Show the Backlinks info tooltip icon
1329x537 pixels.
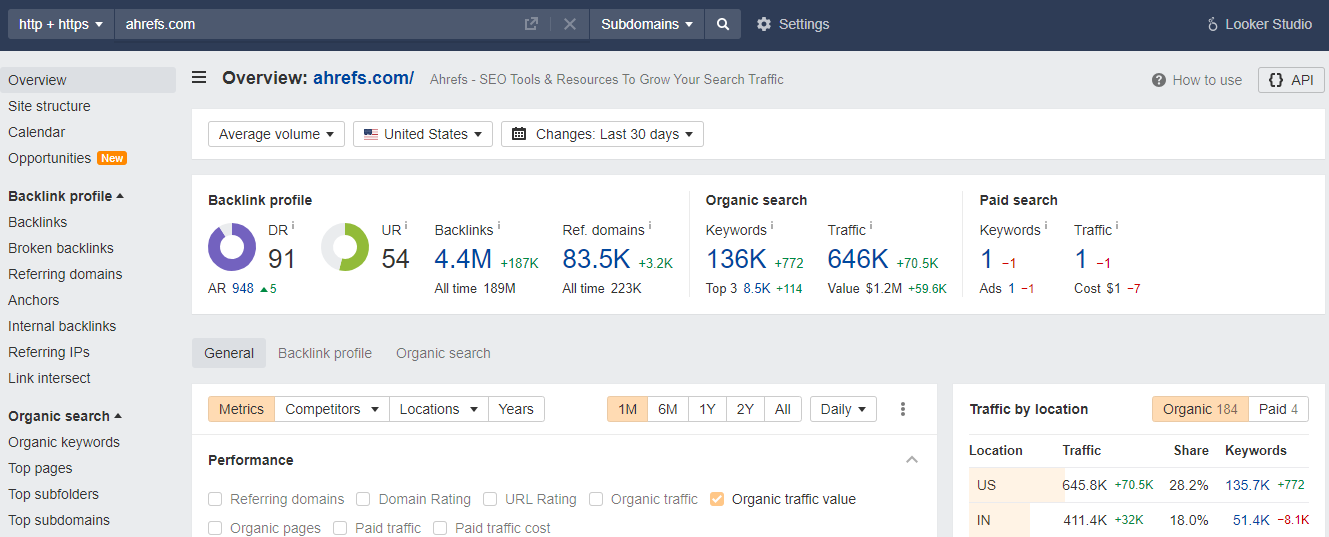499,226
